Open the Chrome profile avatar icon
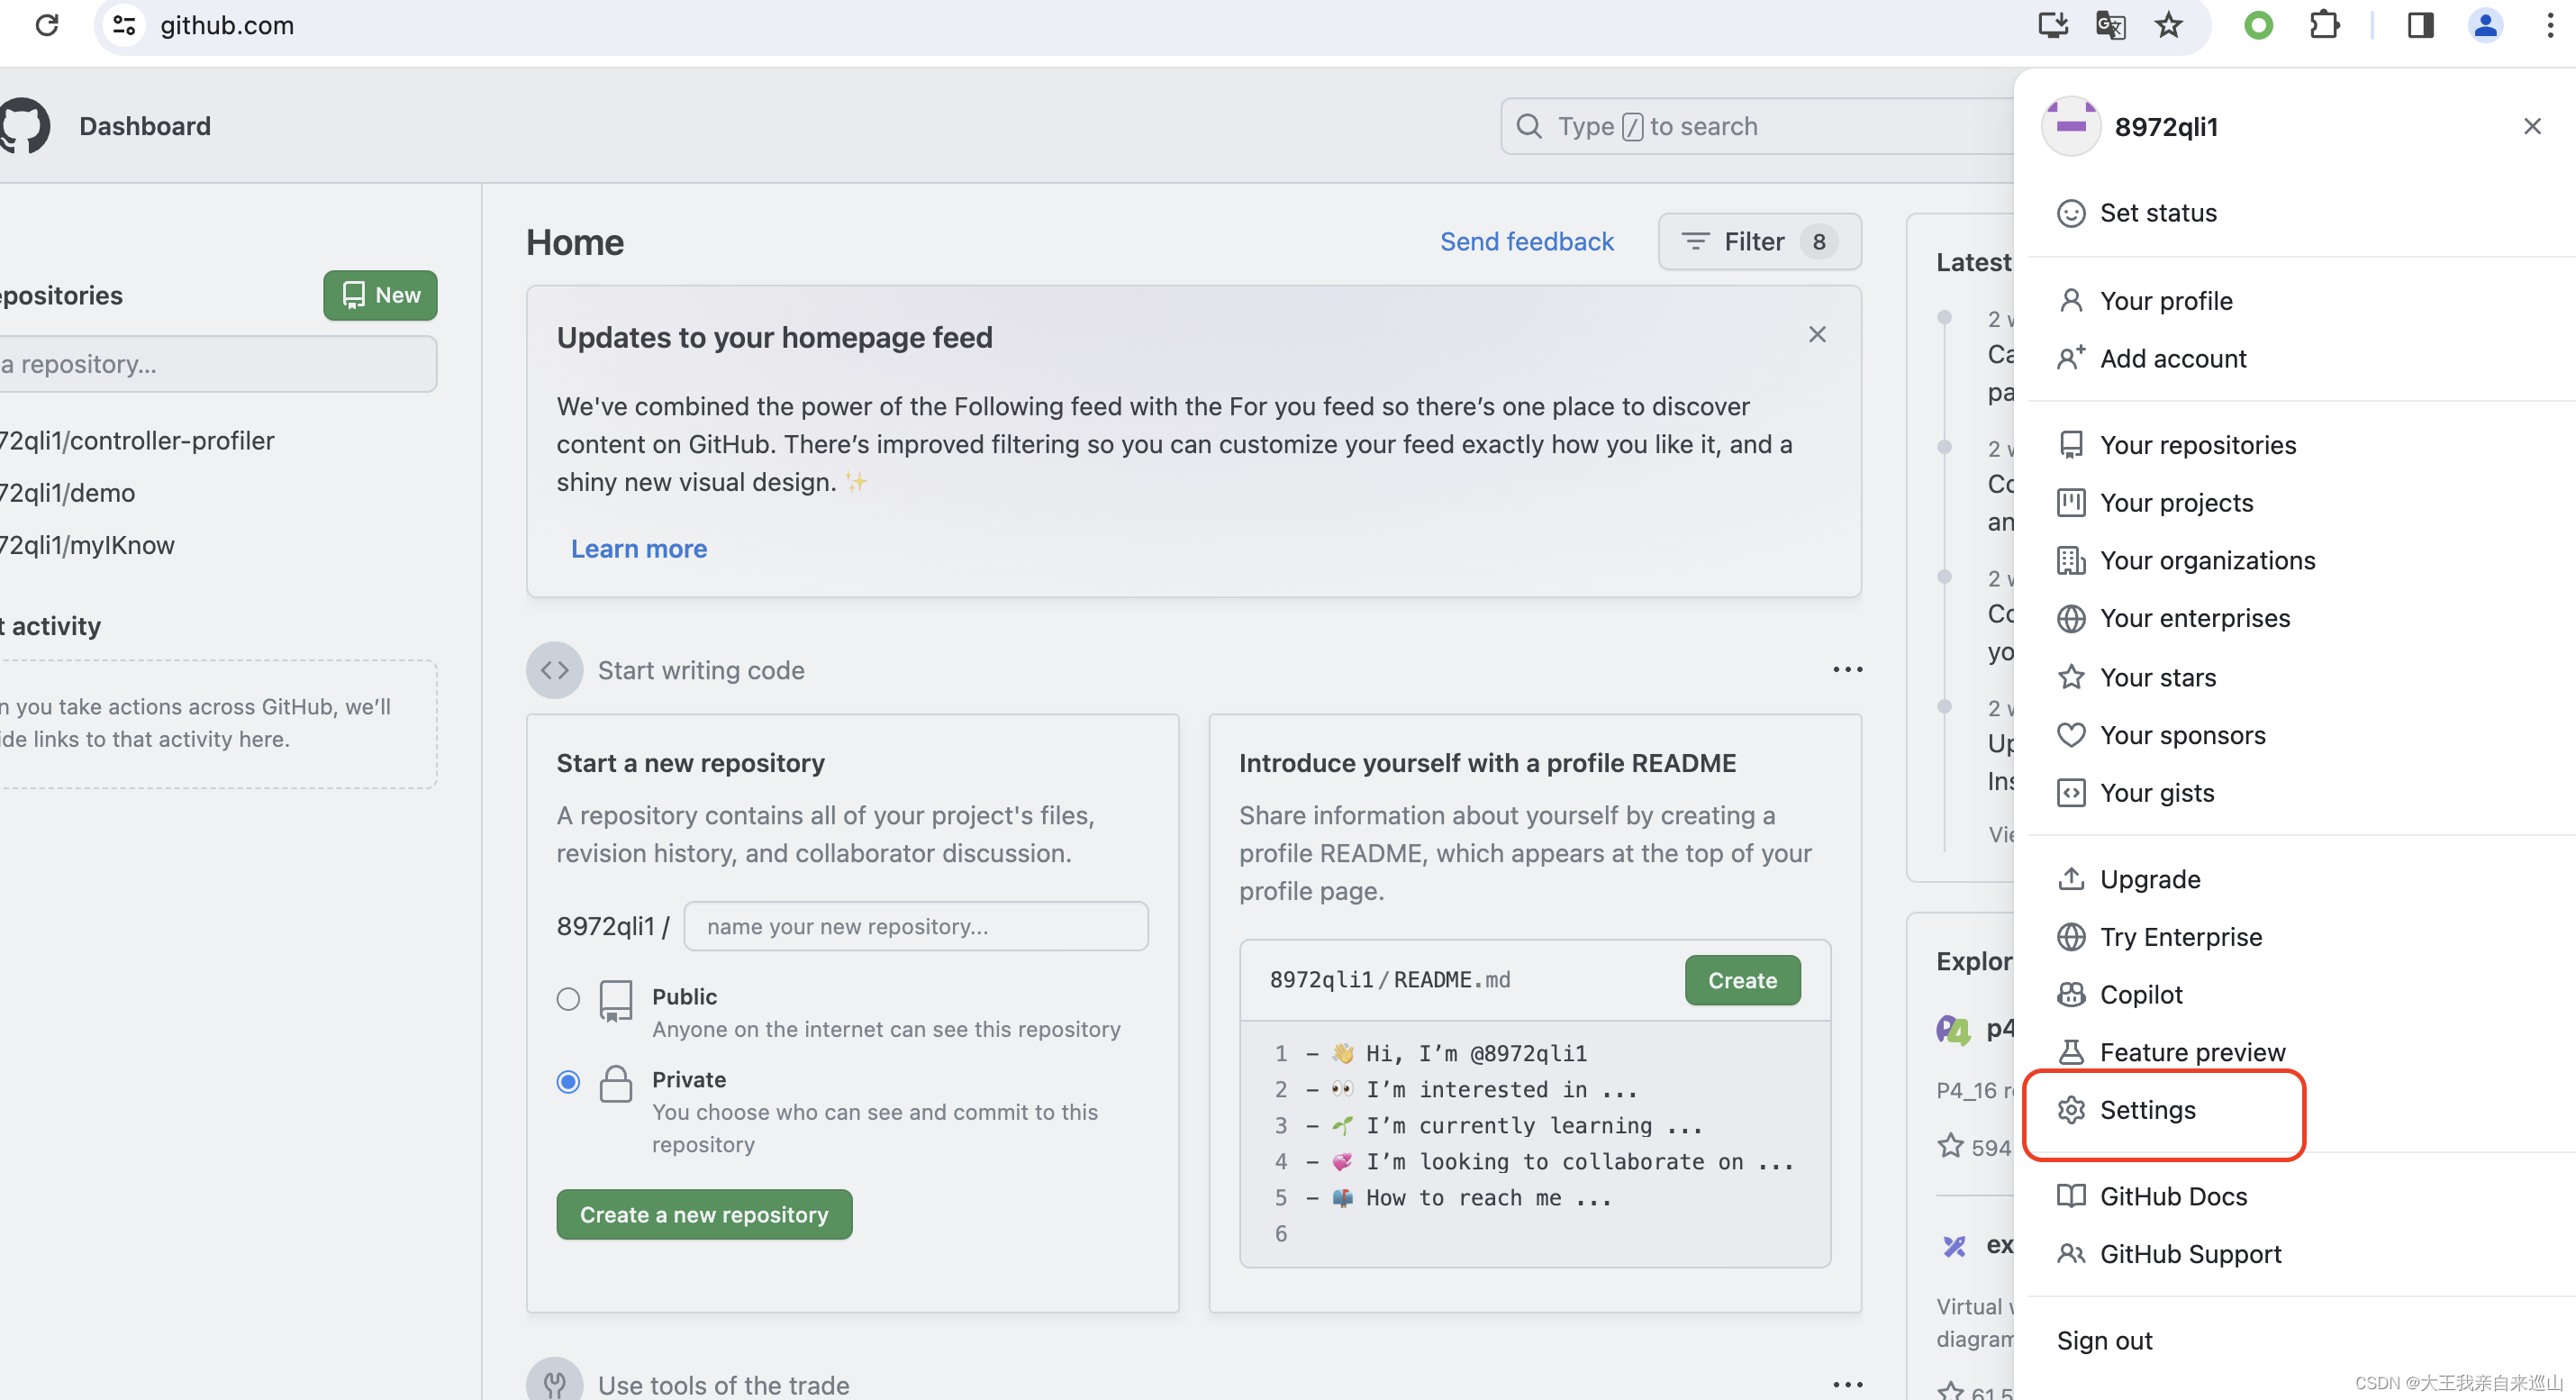The height and width of the screenshot is (1400, 2576). pos(2485,25)
